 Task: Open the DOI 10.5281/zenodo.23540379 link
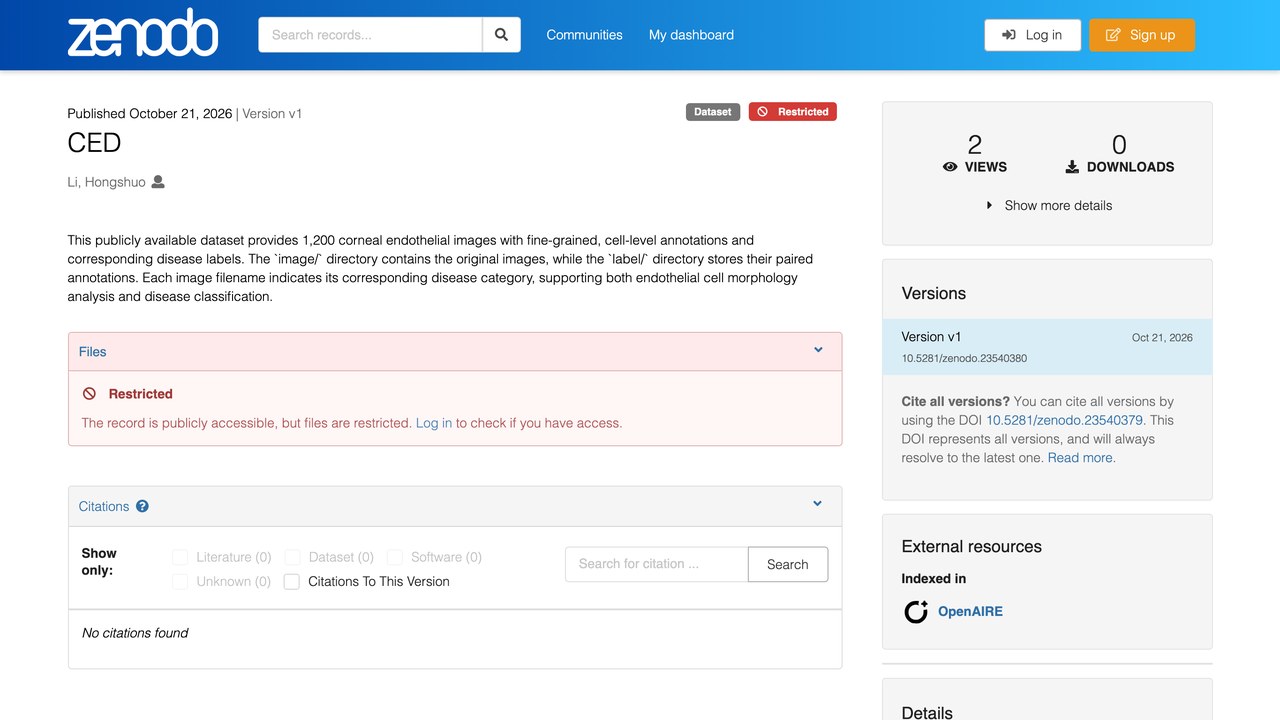pyautogui.click(x=1064, y=420)
